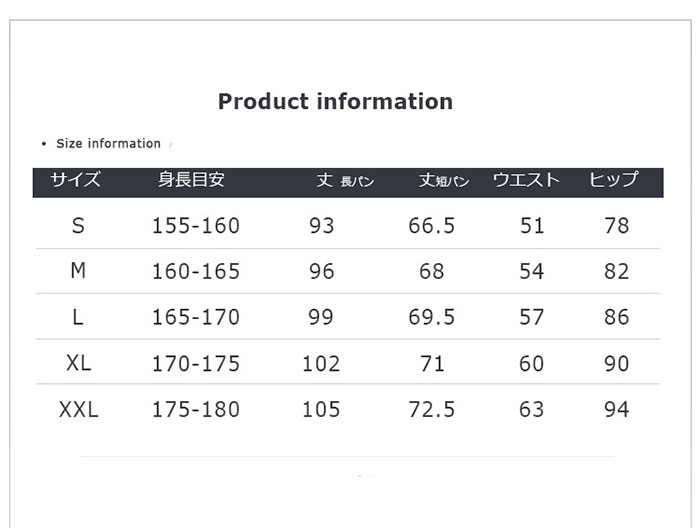Select the hip value 94
Screen dimensions: 700x528
click(617, 409)
